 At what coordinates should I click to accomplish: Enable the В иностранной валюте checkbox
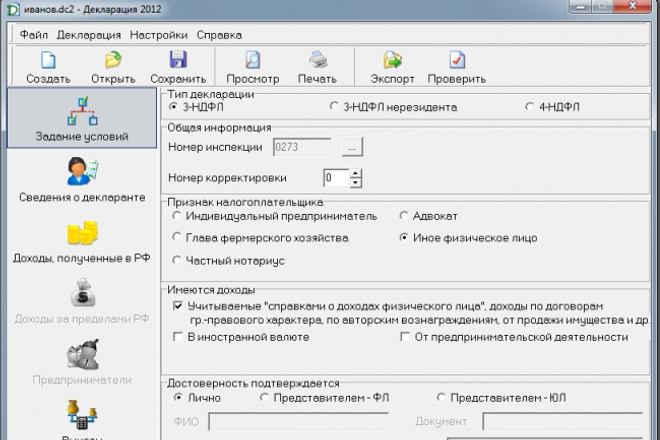pyautogui.click(x=178, y=337)
